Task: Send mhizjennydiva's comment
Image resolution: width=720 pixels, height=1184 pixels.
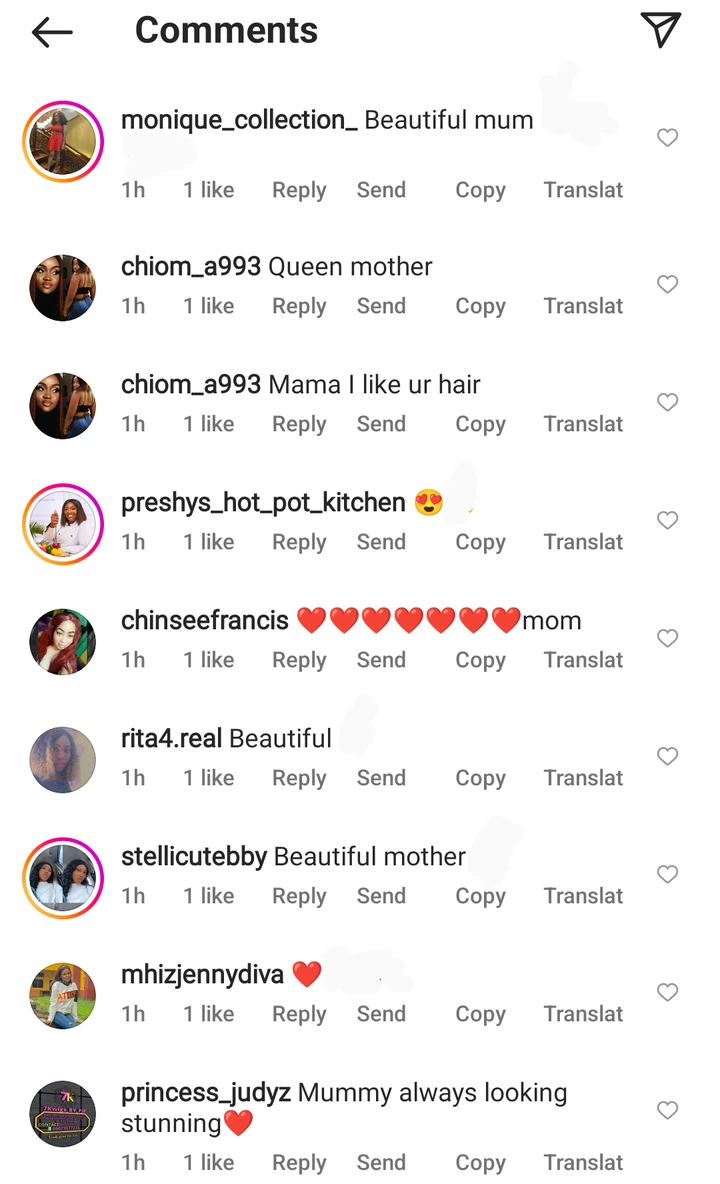Action: [381, 1013]
